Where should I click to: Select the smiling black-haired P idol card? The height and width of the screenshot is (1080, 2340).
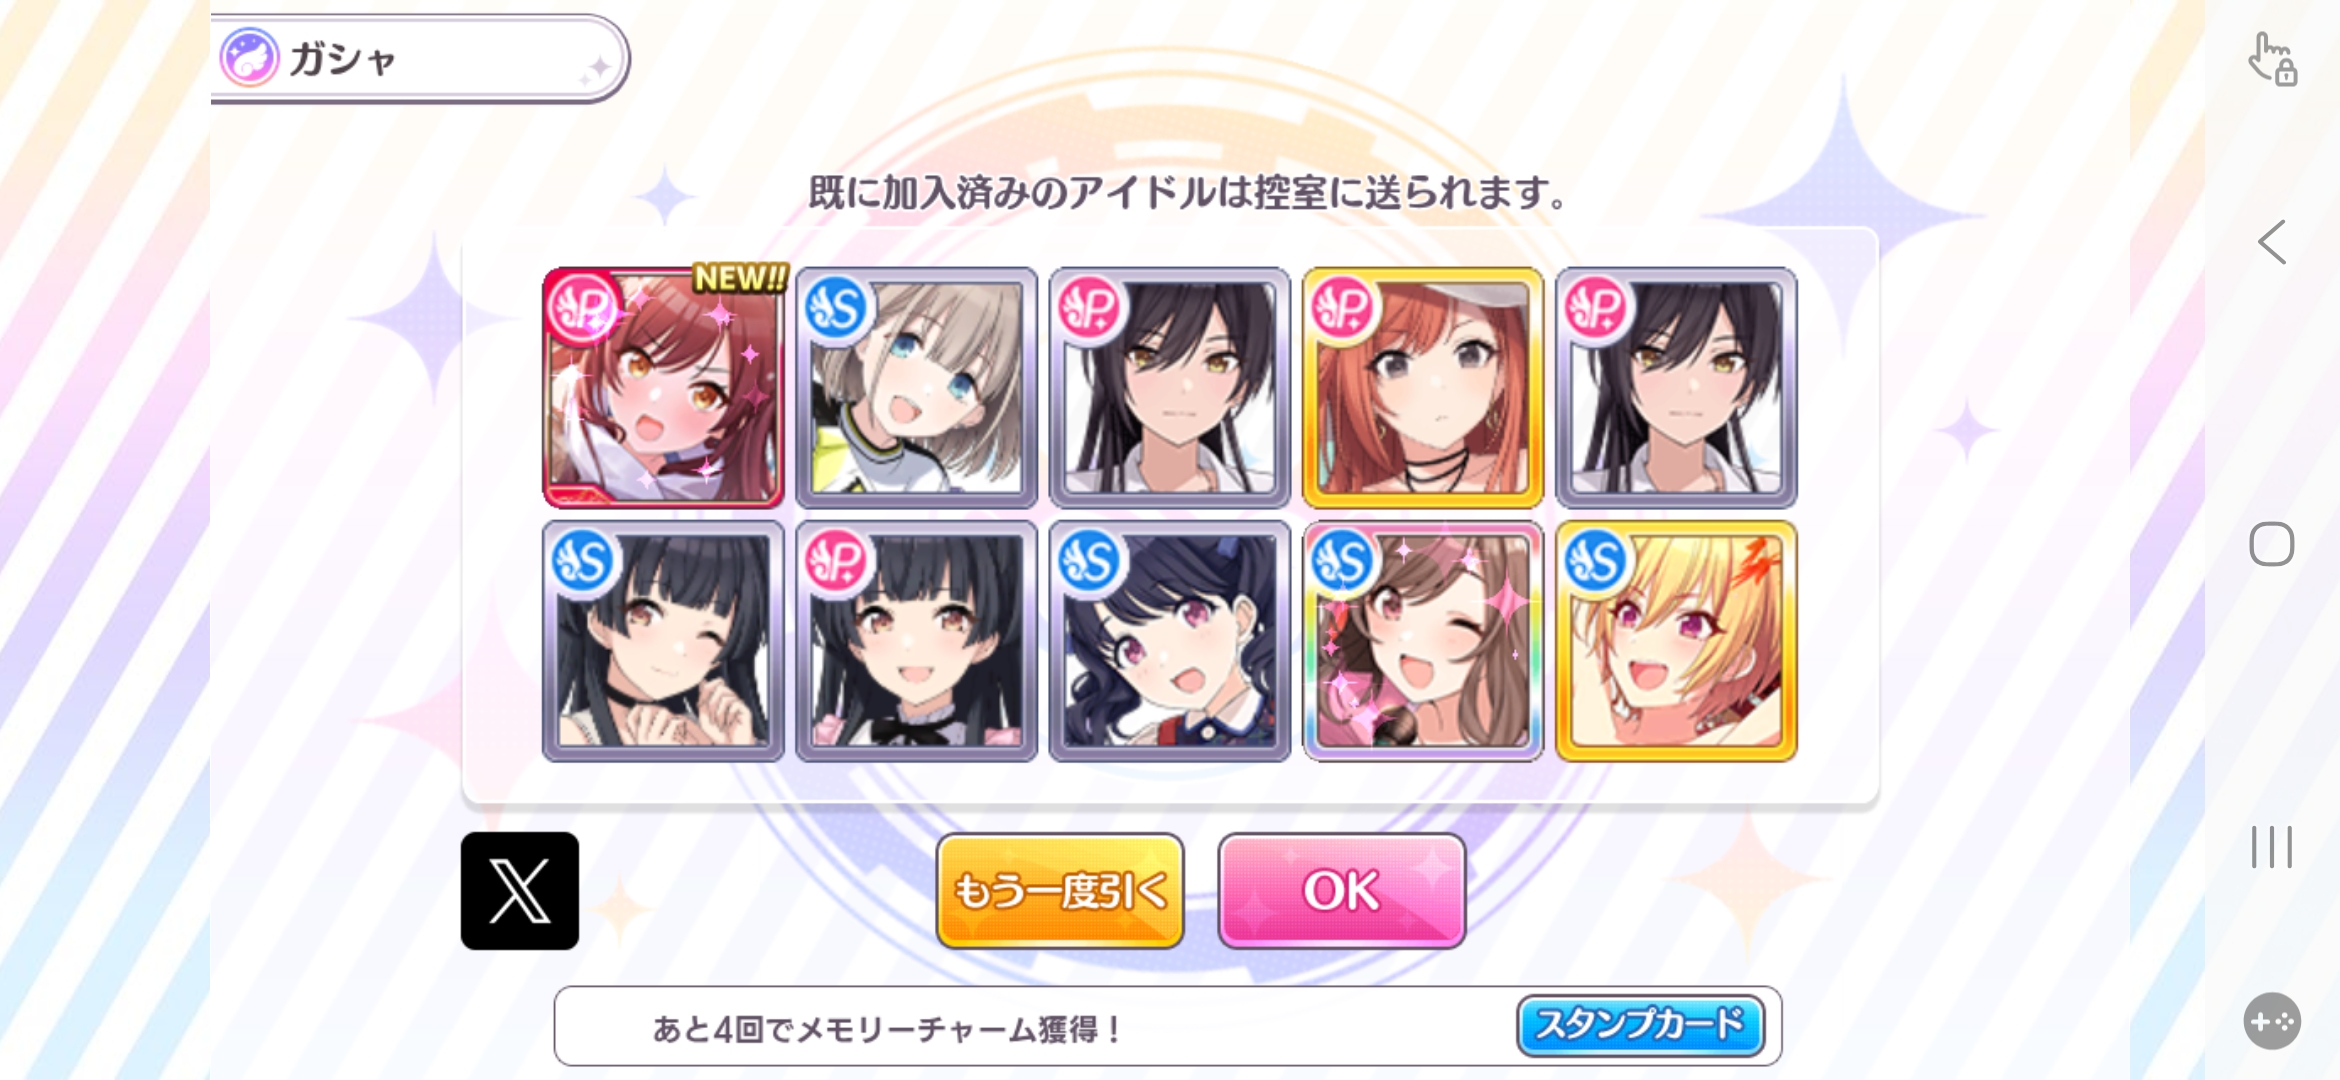916,641
